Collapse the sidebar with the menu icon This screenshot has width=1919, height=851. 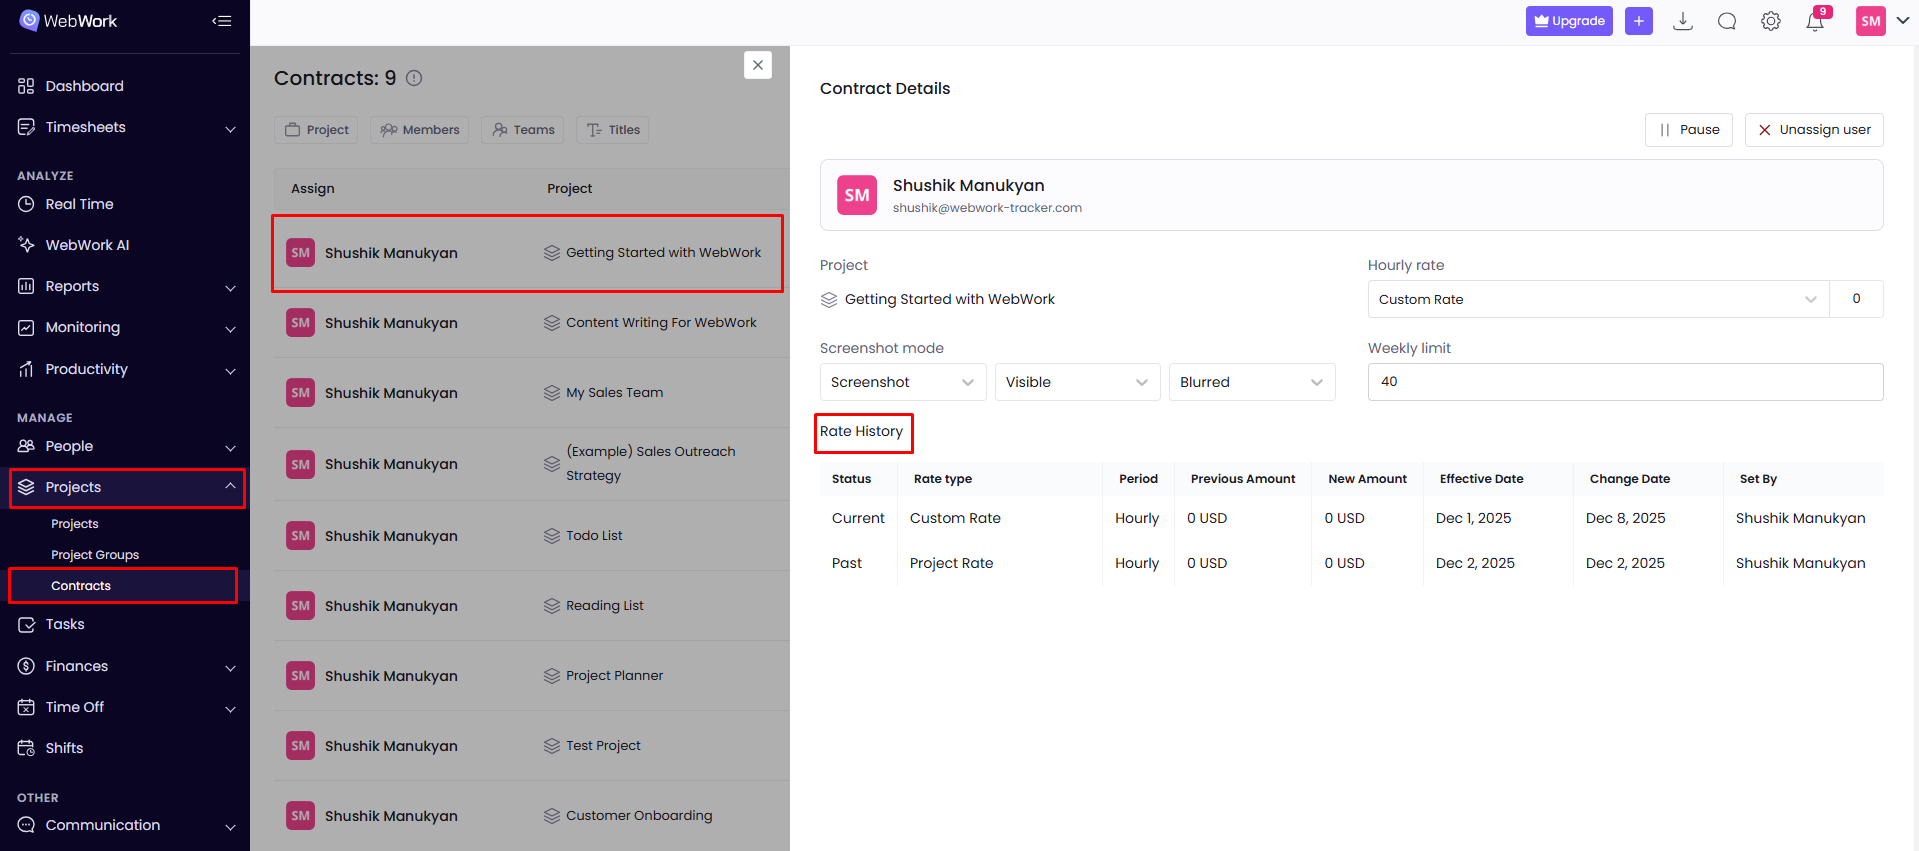[x=222, y=21]
